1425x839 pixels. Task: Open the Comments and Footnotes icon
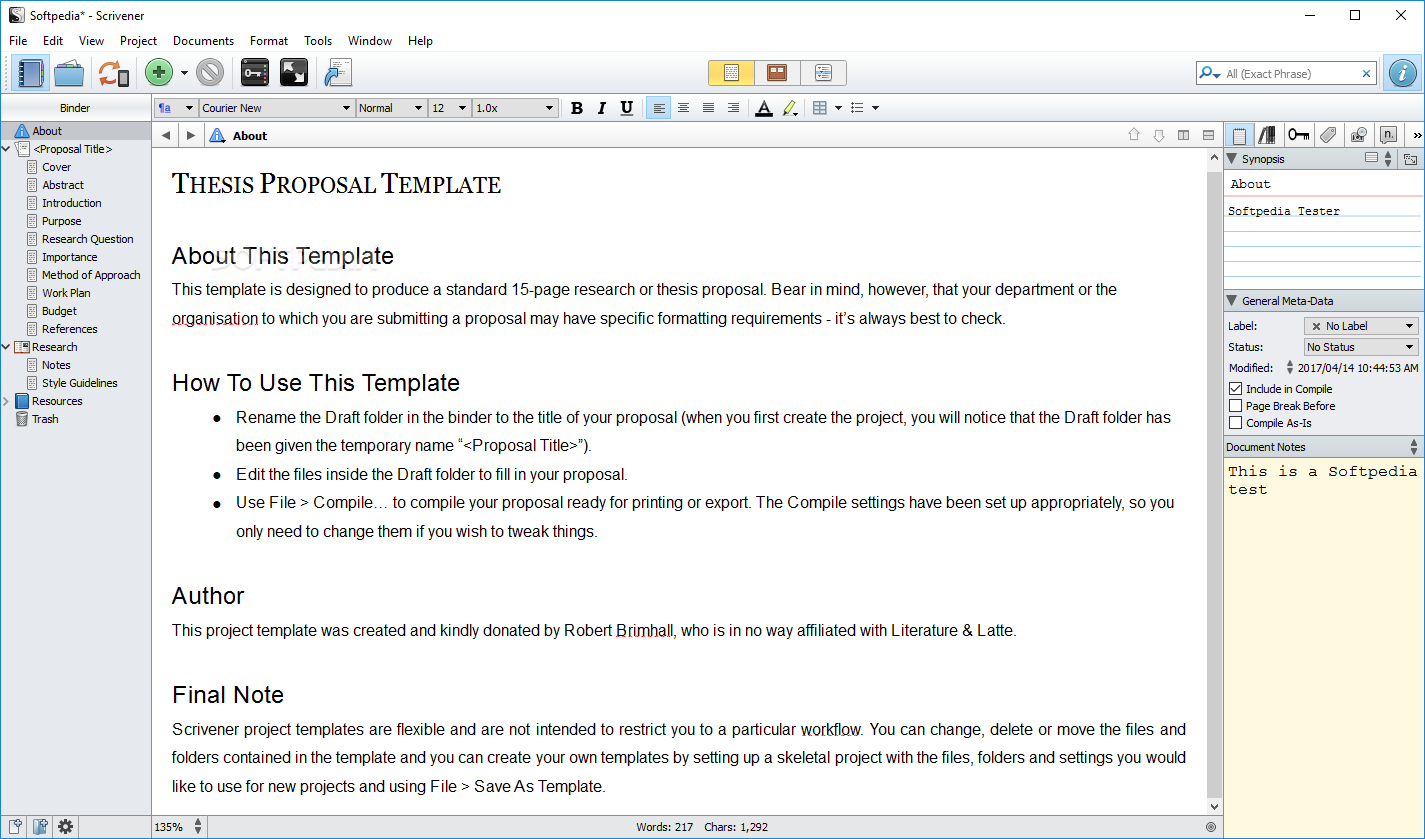click(1388, 135)
